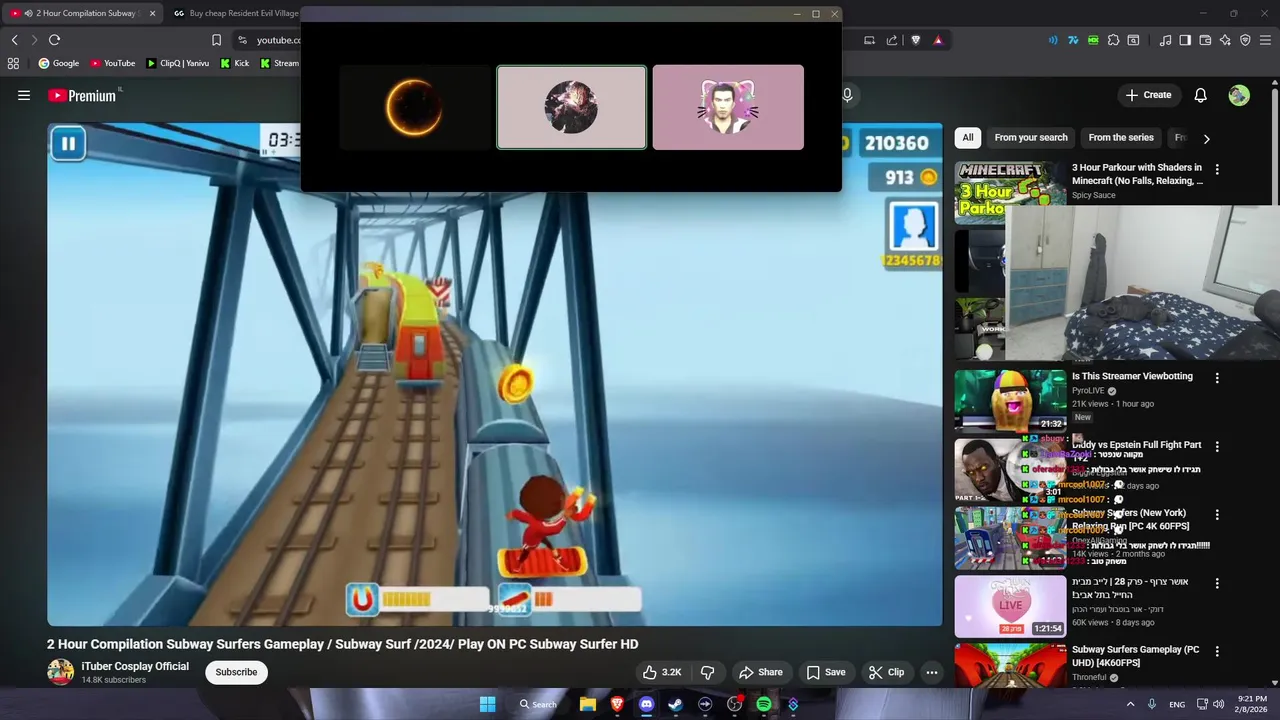Viewport: 1280px width, 720px height.
Task: Open the YouTube guide hamburger menu
Action: point(24,95)
